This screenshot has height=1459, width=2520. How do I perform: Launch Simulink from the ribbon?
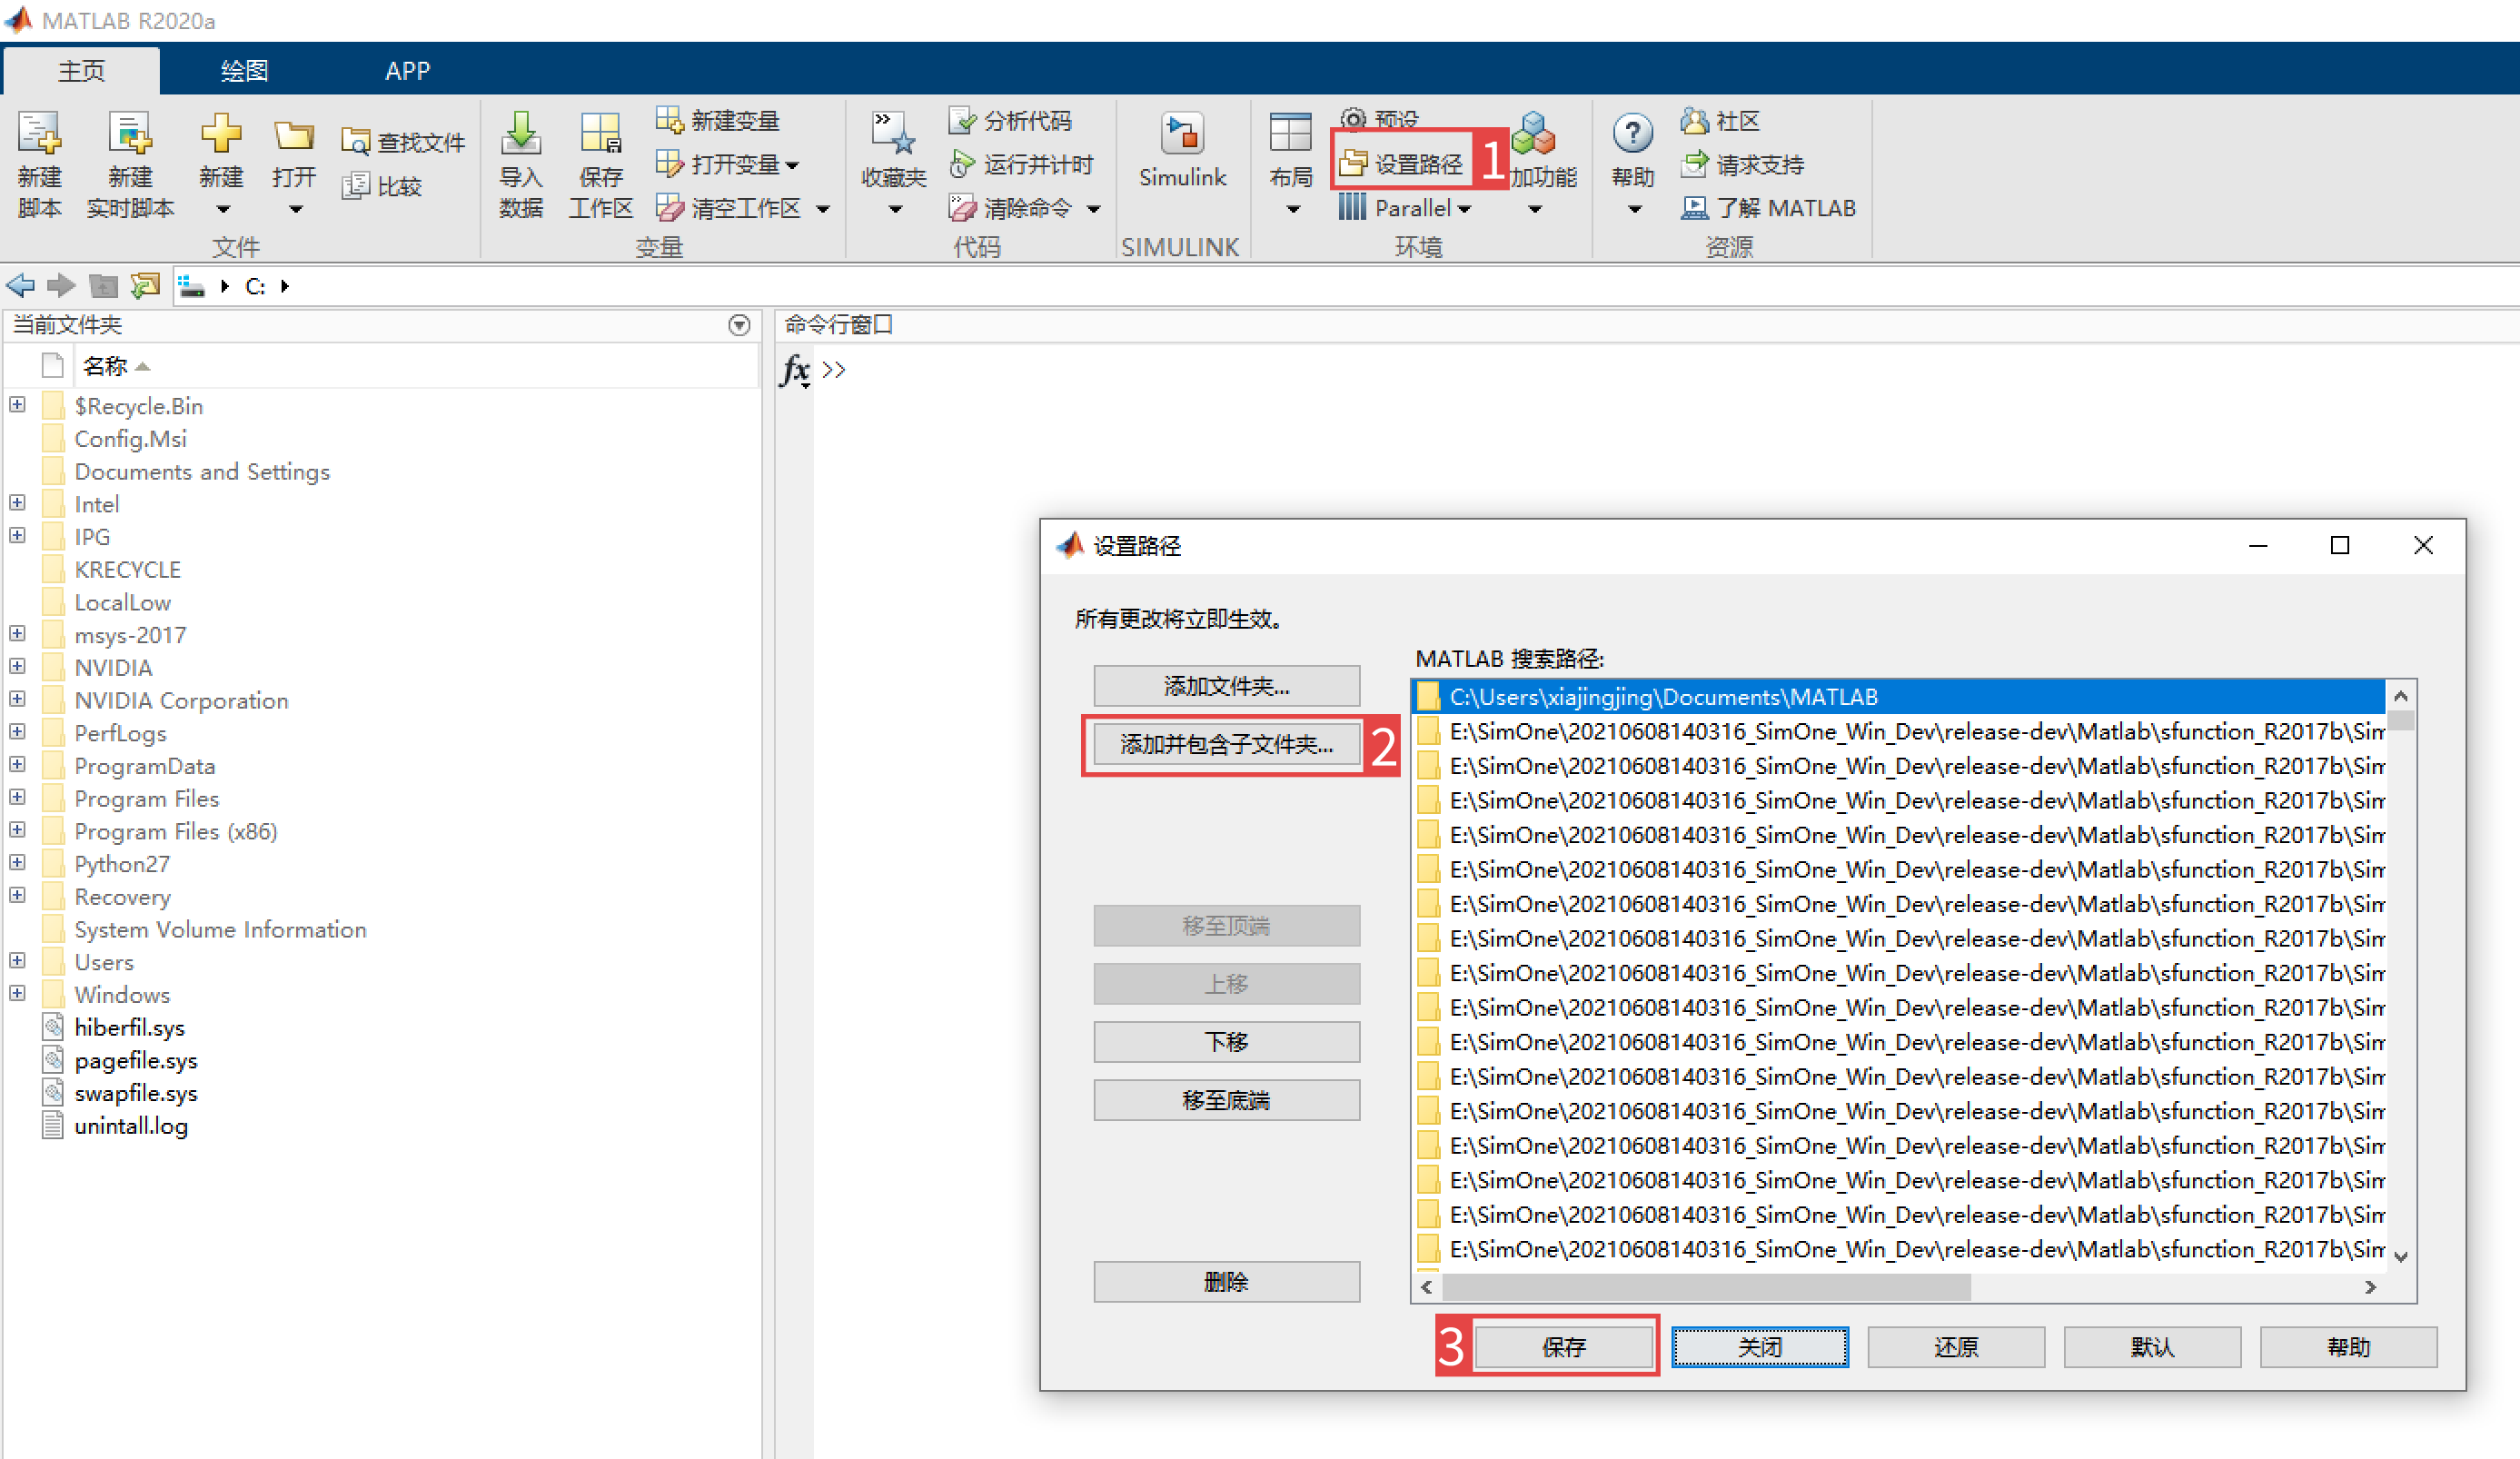(x=1182, y=150)
